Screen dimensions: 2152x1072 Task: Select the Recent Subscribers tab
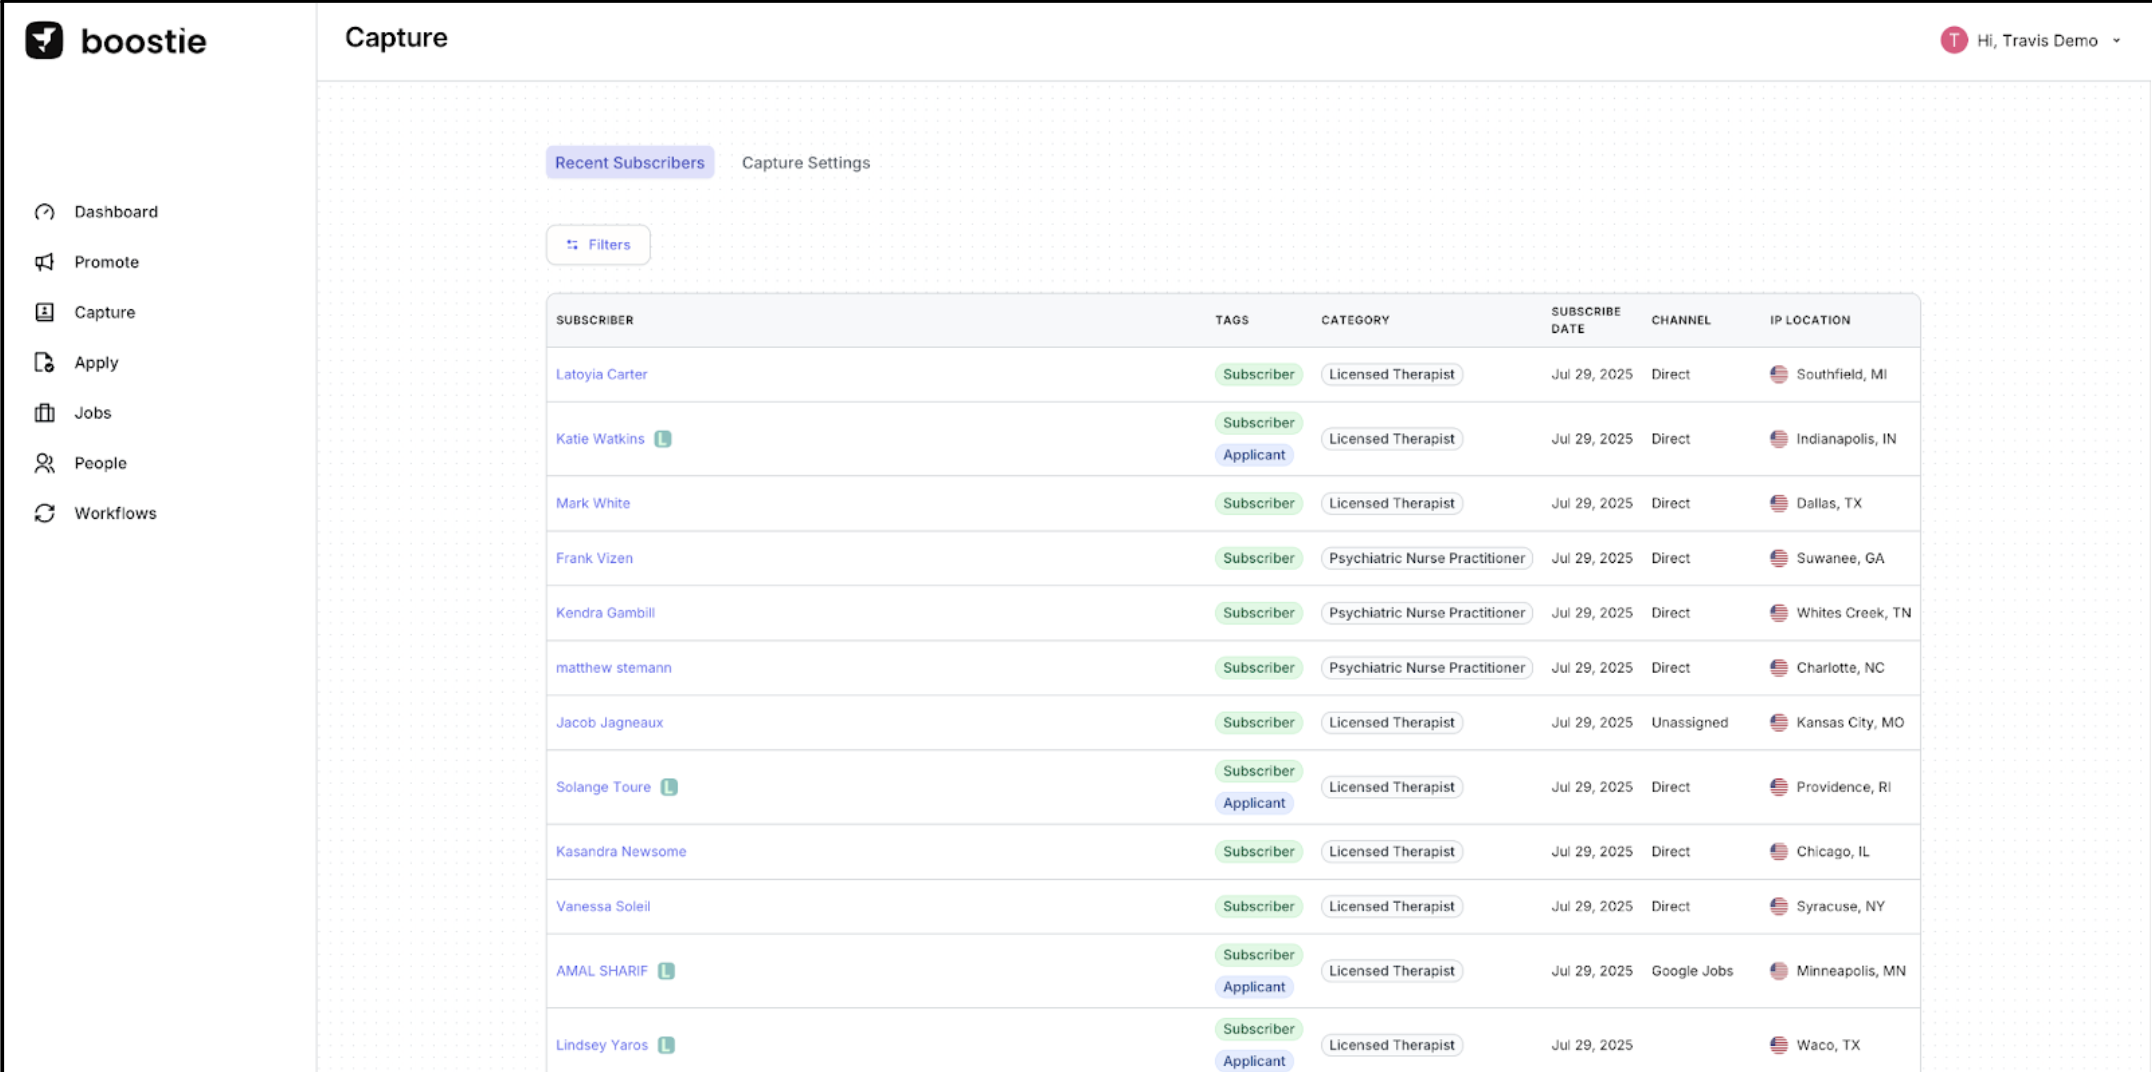tap(629, 163)
